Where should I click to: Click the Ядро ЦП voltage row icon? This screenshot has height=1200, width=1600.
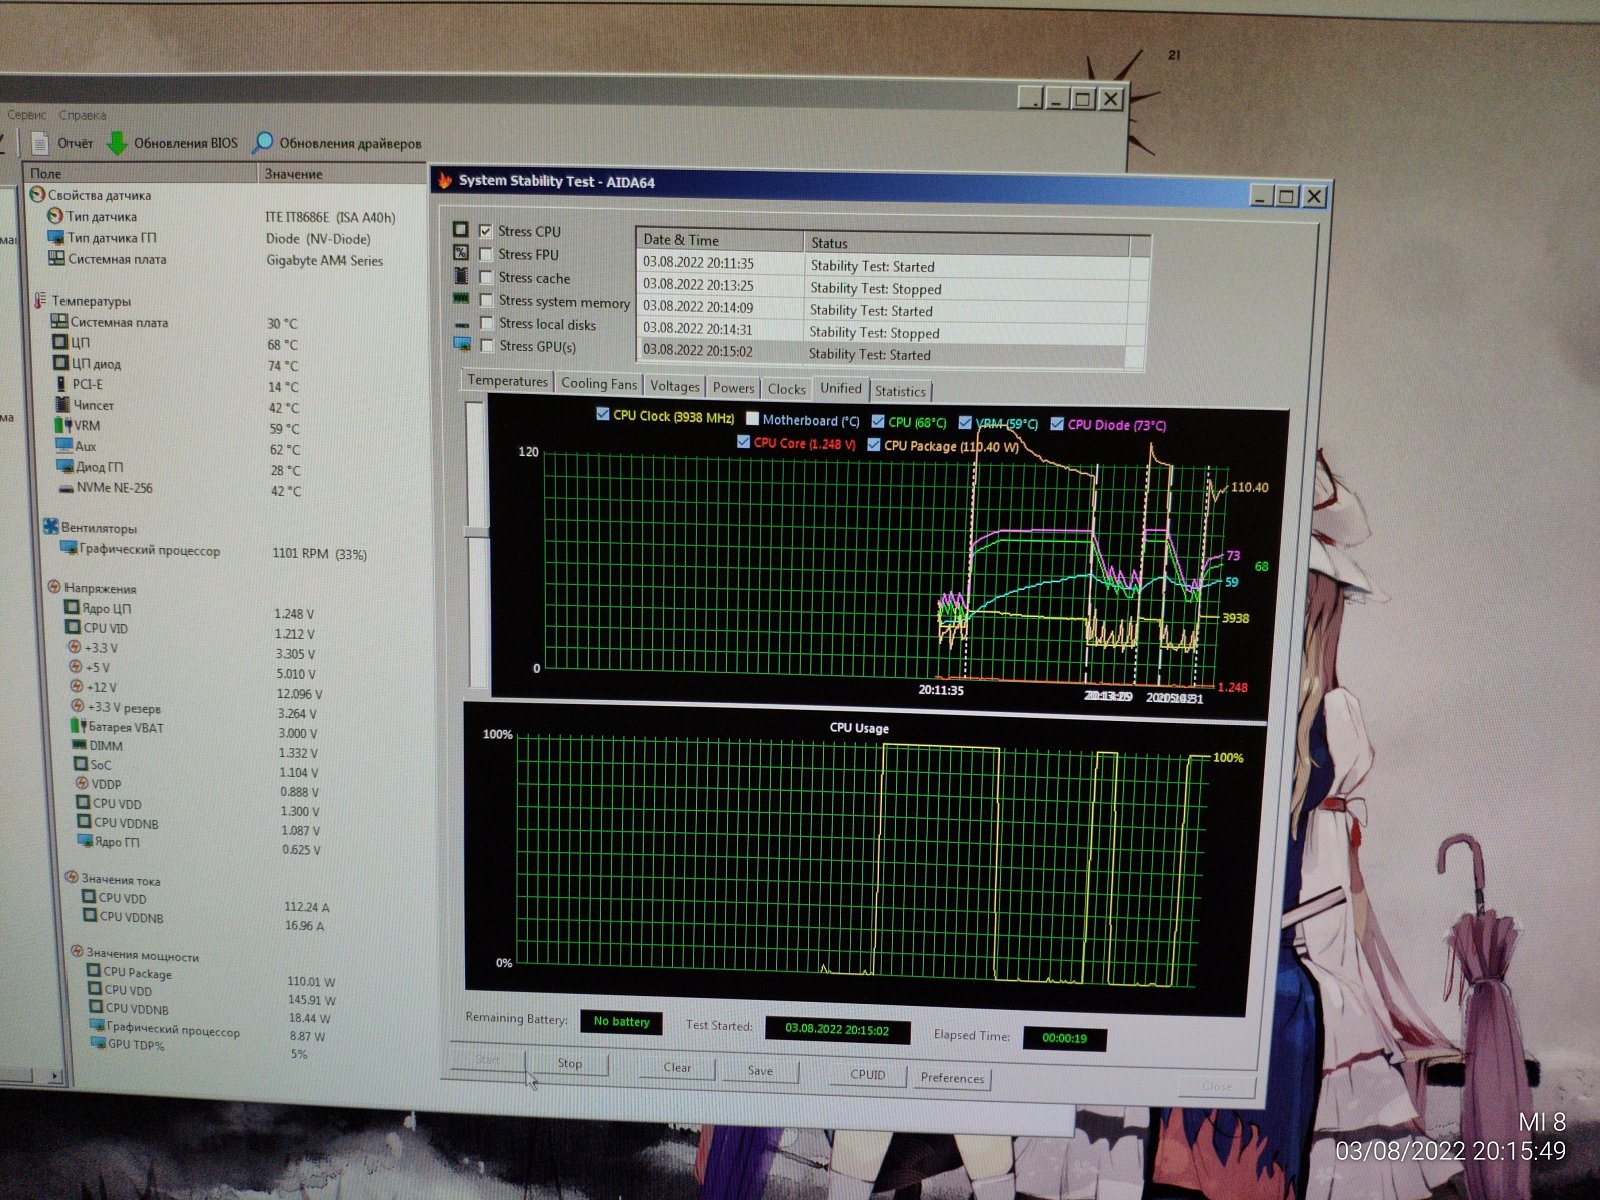pyautogui.click(x=71, y=608)
